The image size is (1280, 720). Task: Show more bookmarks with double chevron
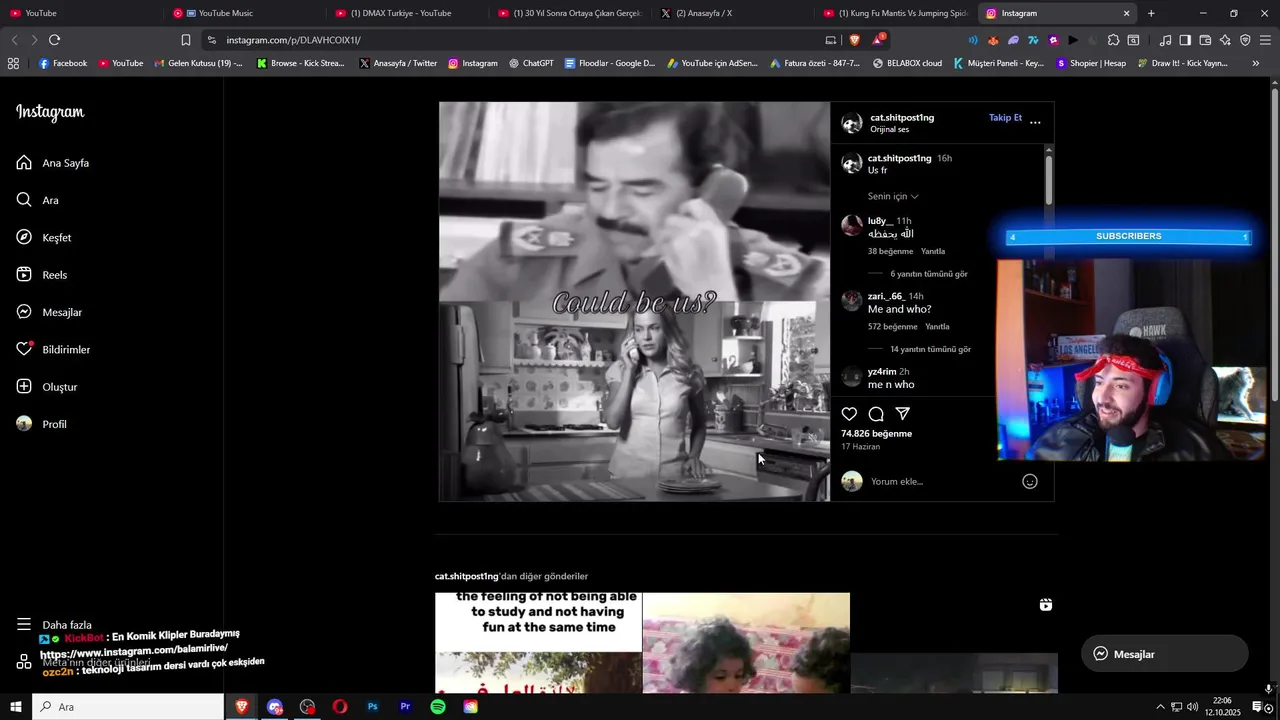1256,63
